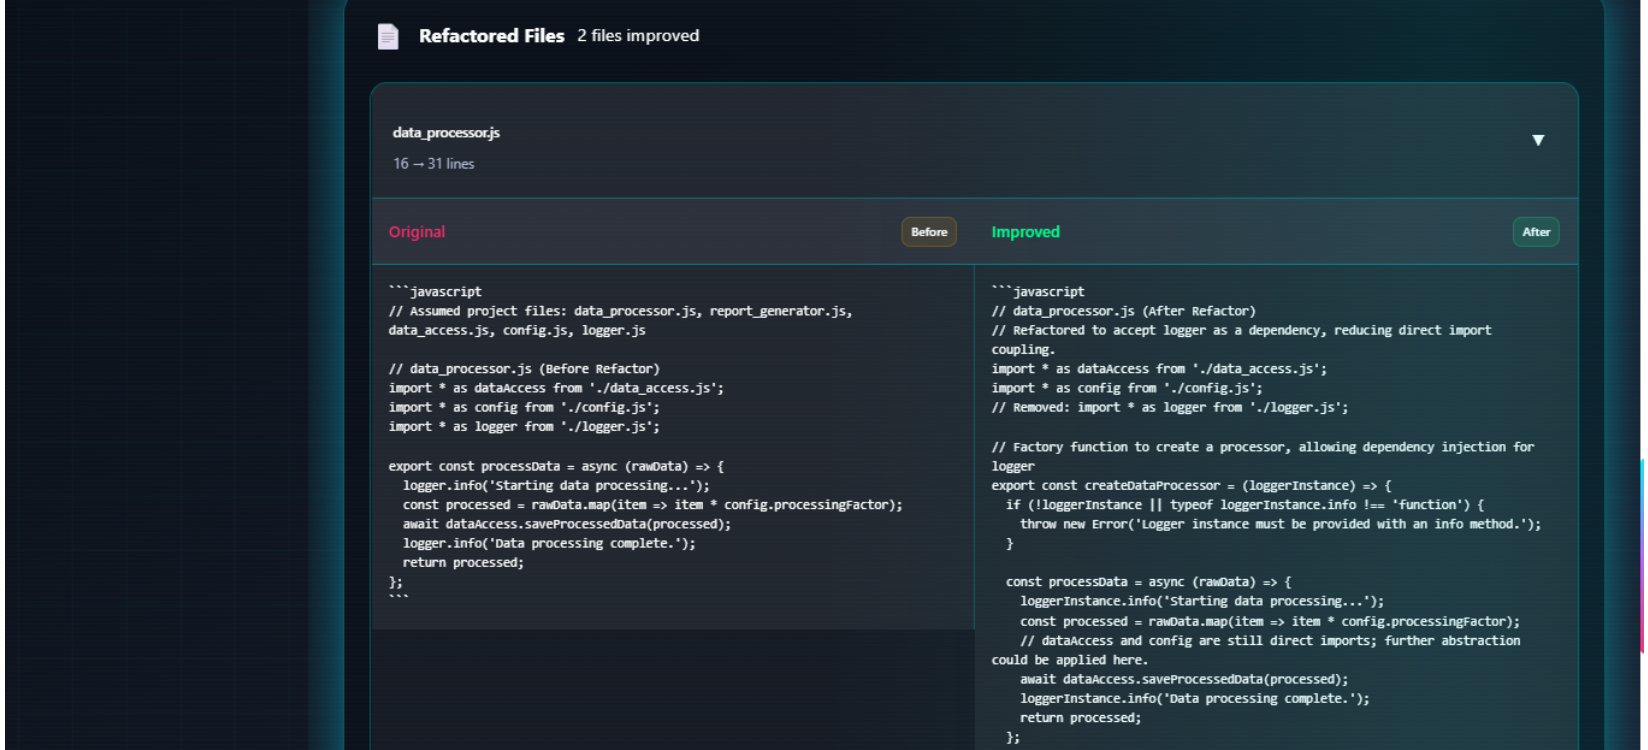Click the "// Removed: import" comment line
This screenshot has height=750, width=1648.
(x=1170, y=408)
